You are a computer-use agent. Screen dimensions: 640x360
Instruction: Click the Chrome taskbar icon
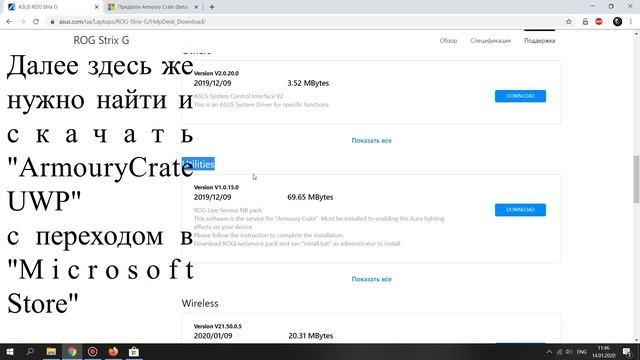coord(72,351)
